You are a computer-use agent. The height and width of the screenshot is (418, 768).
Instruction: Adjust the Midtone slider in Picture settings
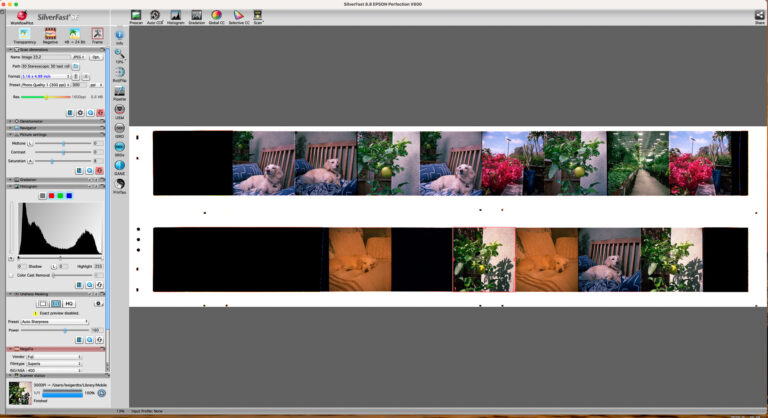pos(62,144)
